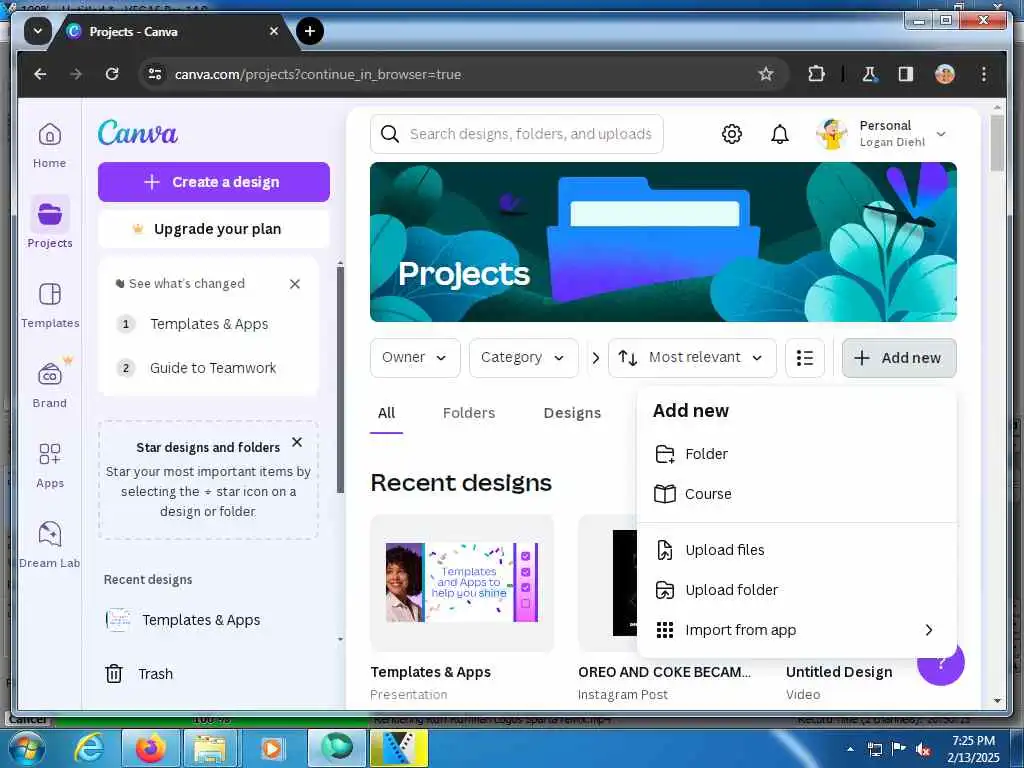Image resolution: width=1024 pixels, height=768 pixels.
Task: Open the Chrome profile avatar
Action: point(945,74)
